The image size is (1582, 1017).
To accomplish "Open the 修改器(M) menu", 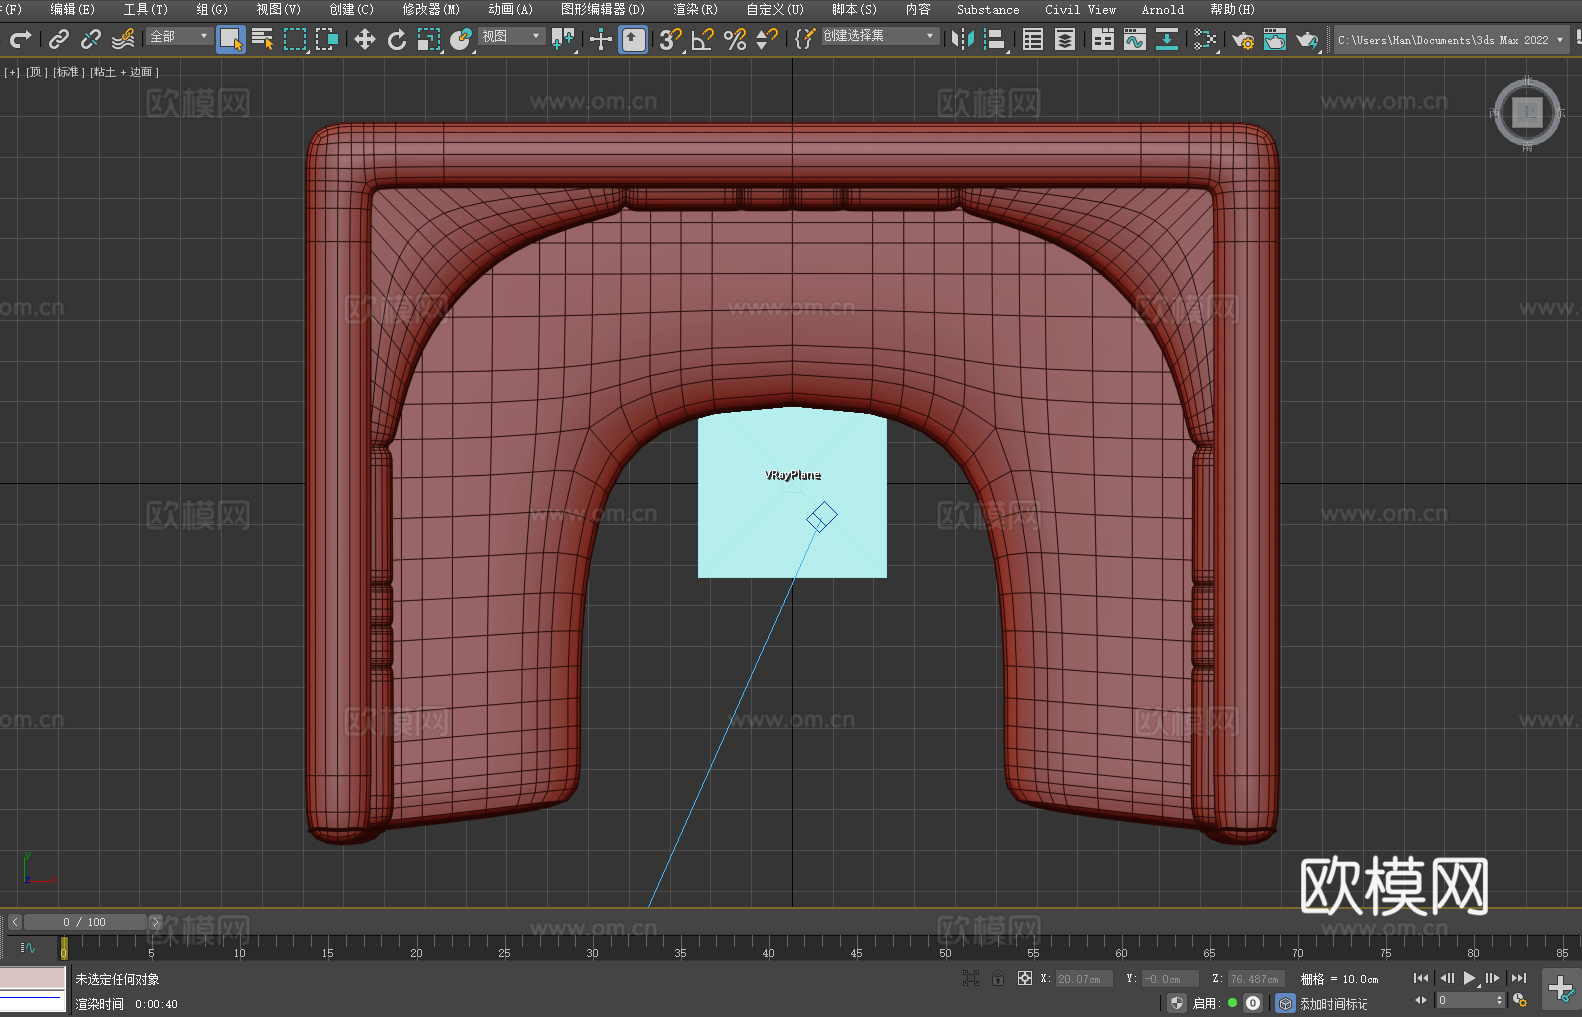I will tap(431, 9).
